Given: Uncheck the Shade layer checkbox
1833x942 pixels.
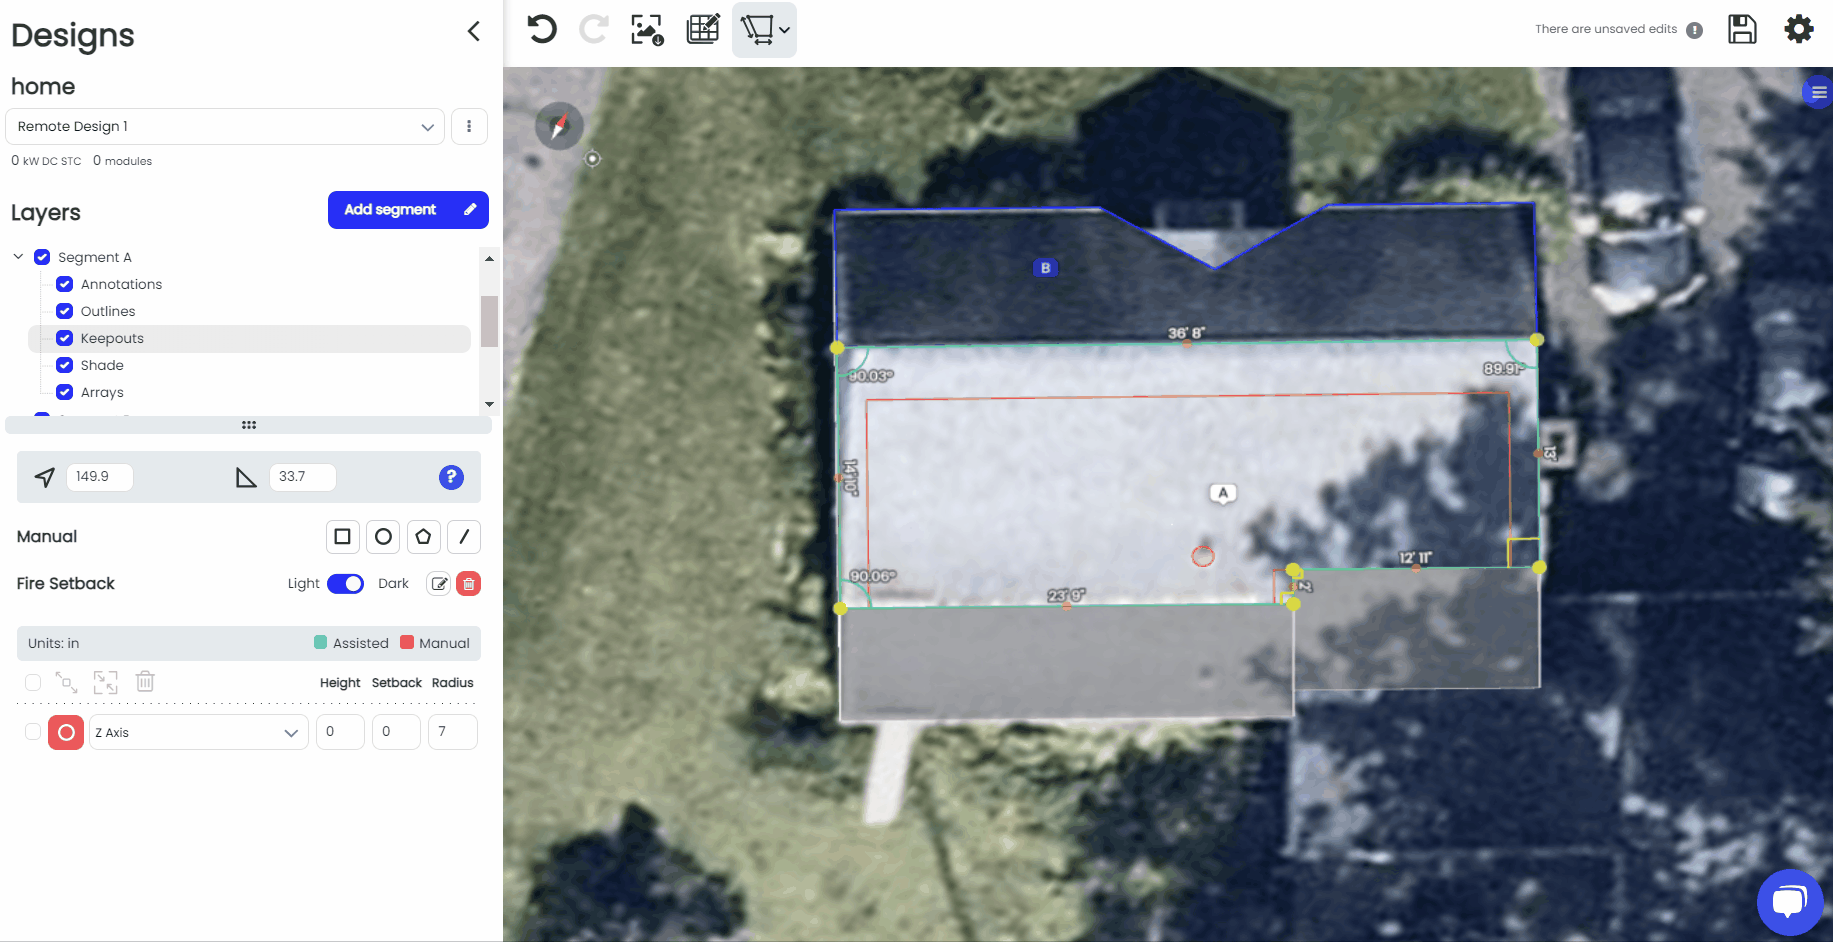Looking at the screenshot, I should coord(64,365).
